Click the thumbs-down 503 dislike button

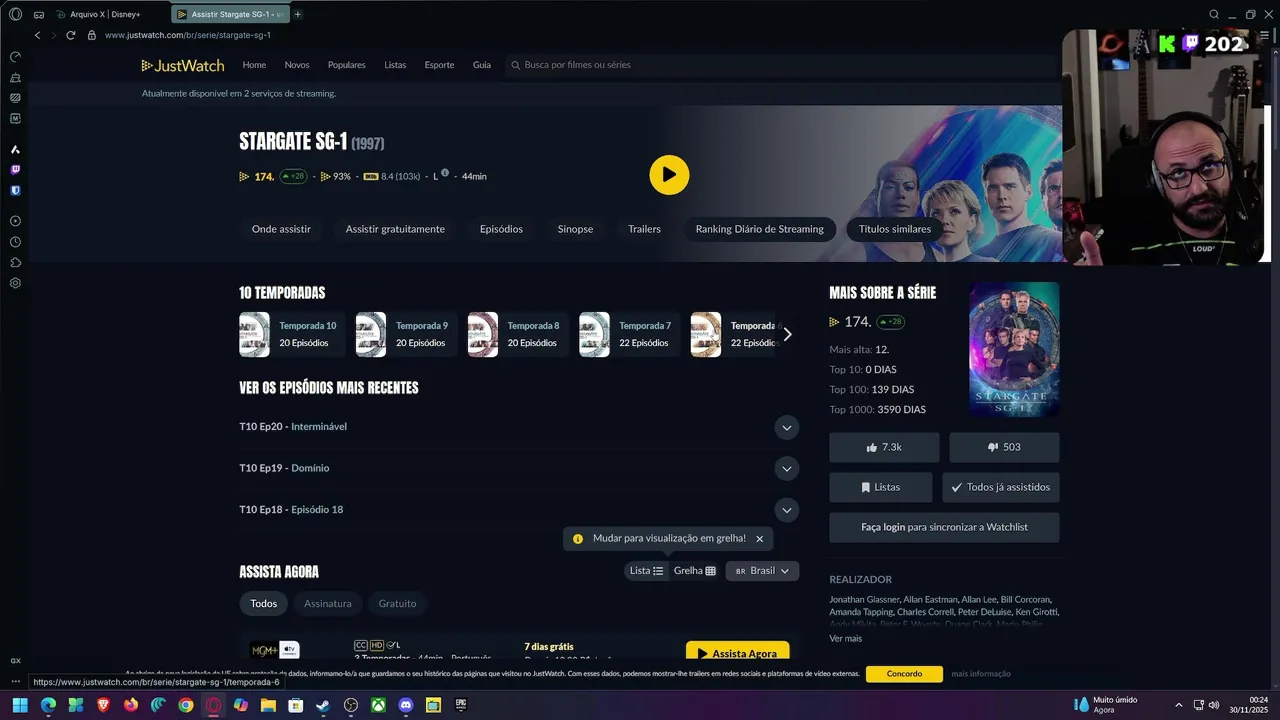[x=1004, y=447]
